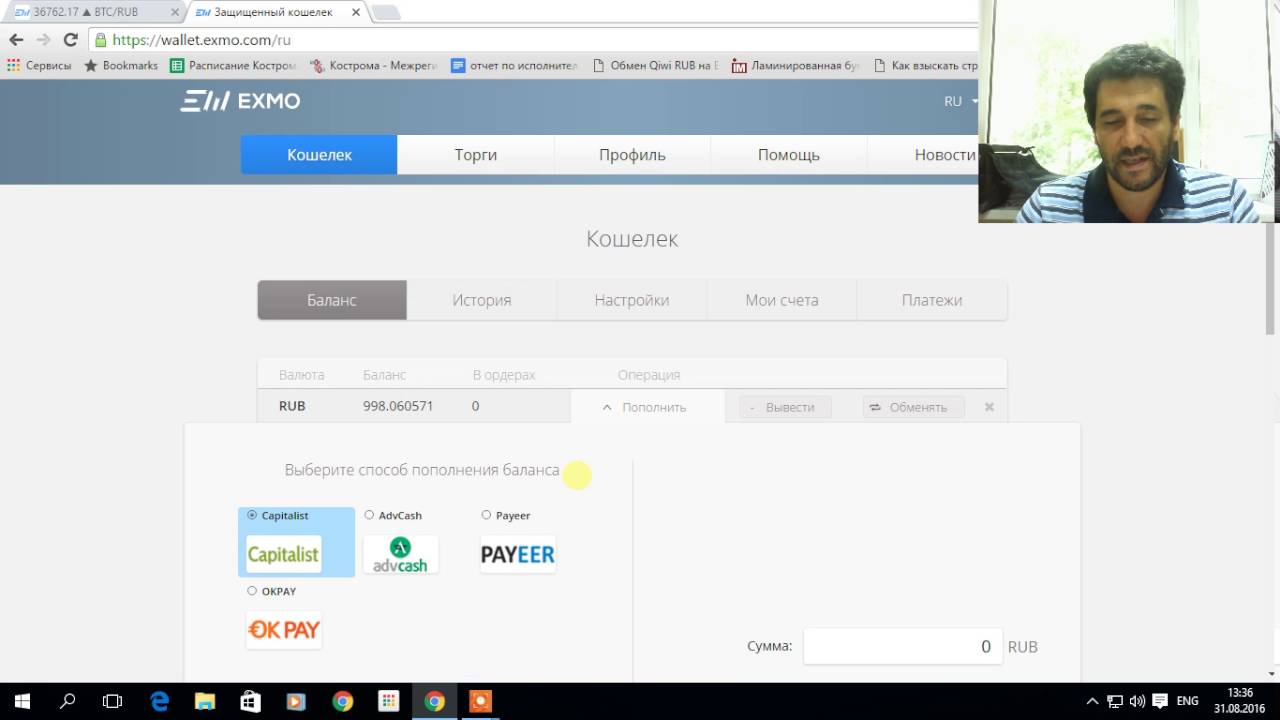Viewport: 1280px width, 720px height.
Task: Switch to active Chrome window on taskbar
Action: click(434, 701)
